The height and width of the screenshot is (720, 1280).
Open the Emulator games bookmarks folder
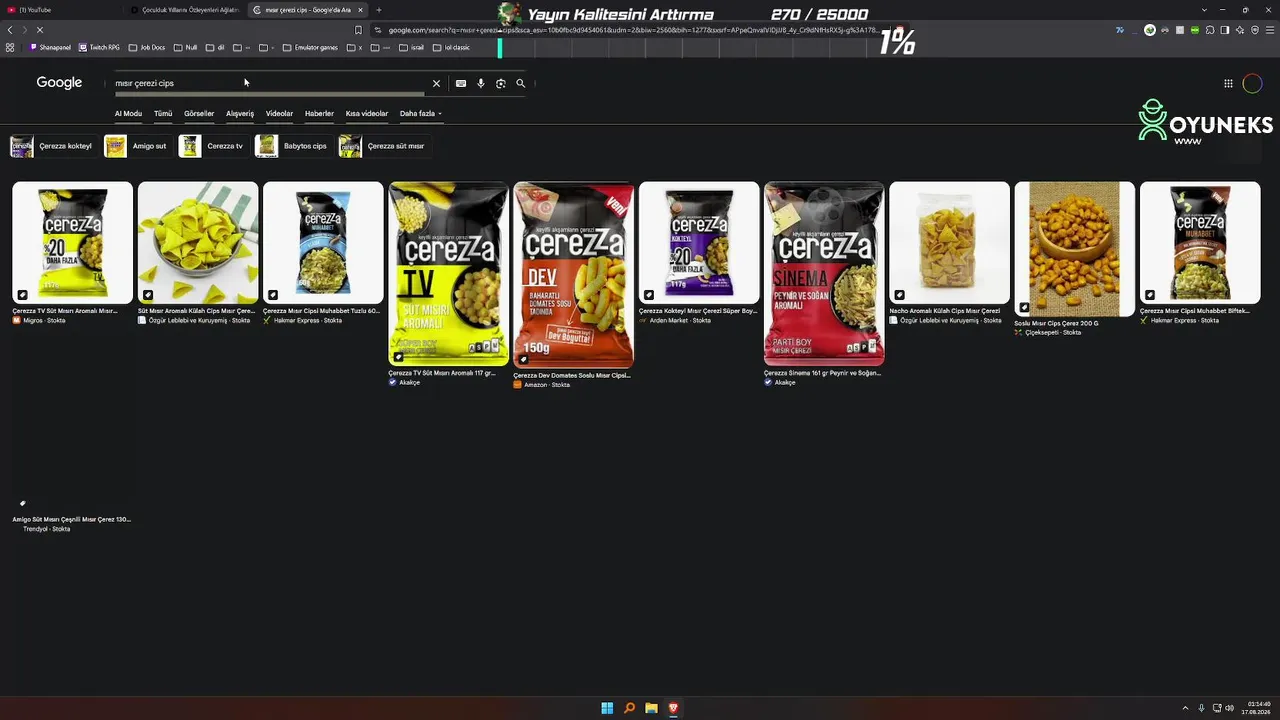(310, 47)
